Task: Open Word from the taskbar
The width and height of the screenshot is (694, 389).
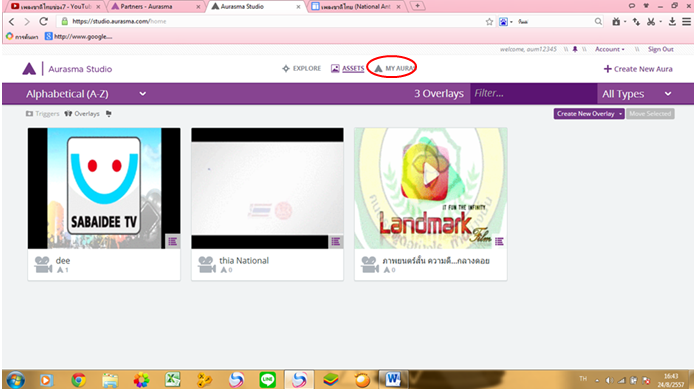Action: [x=393, y=379]
